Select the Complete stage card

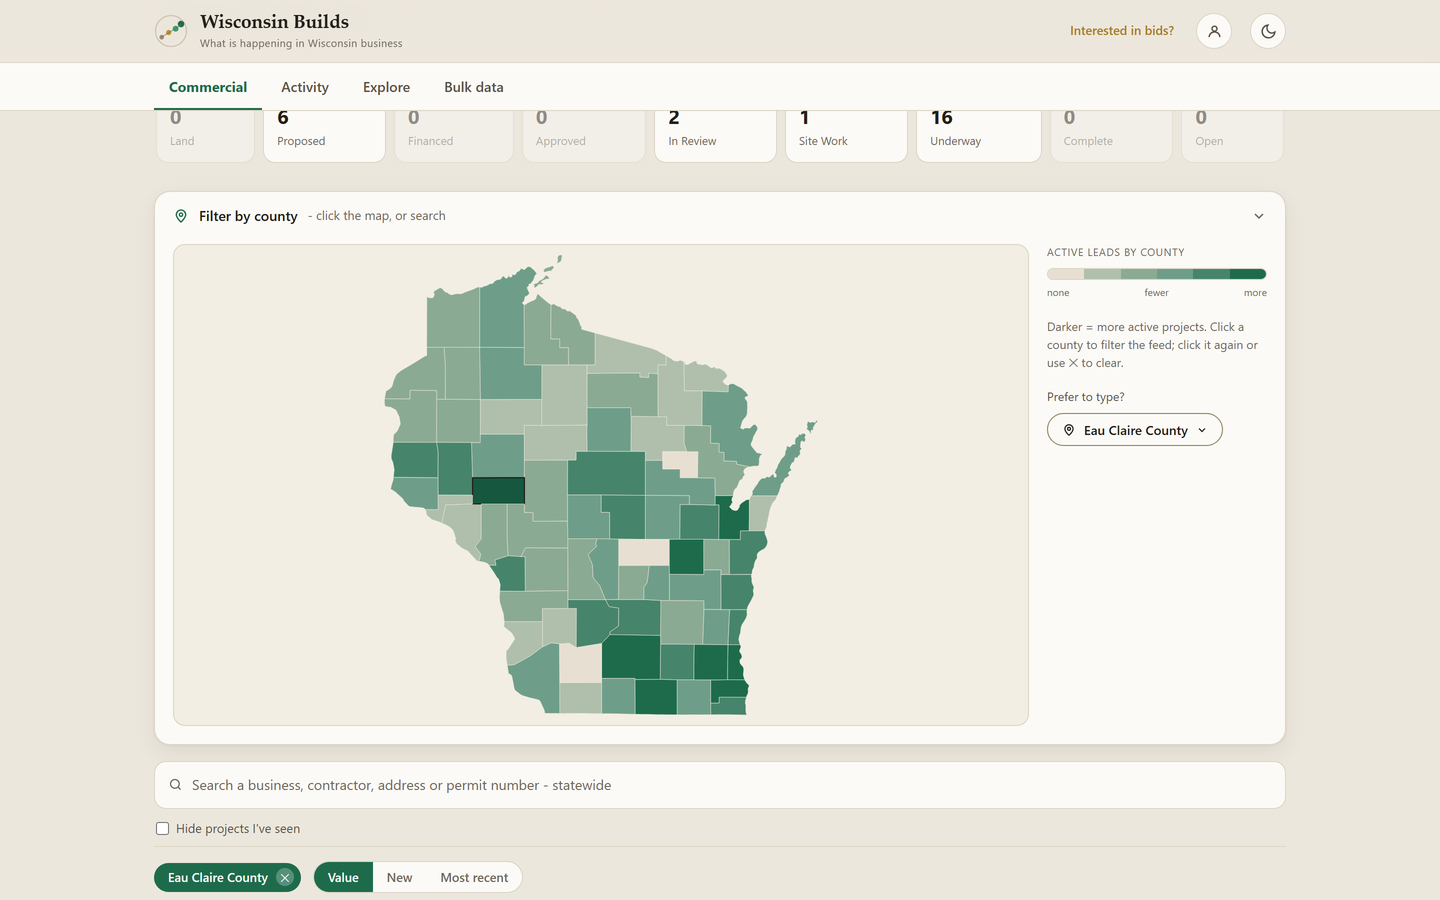1111,135
